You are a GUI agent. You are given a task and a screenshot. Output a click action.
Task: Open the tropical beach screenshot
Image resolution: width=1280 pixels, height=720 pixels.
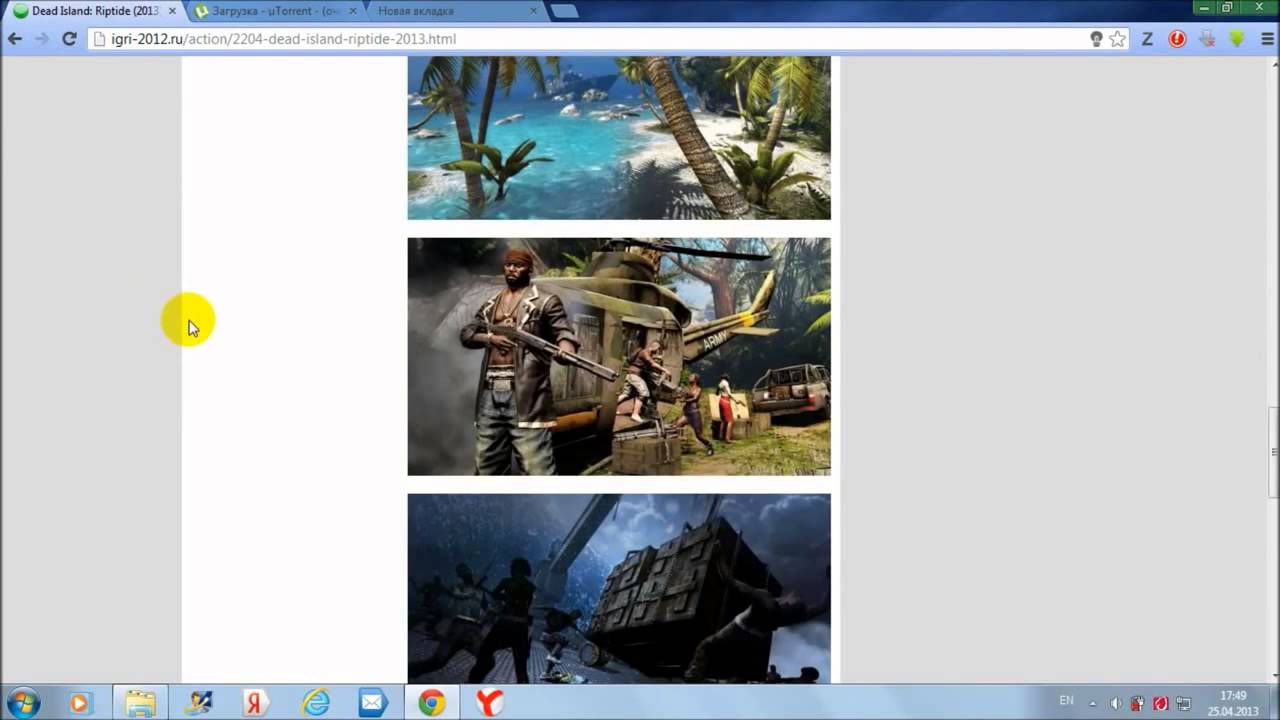pyautogui.click(x=619, y=138)
